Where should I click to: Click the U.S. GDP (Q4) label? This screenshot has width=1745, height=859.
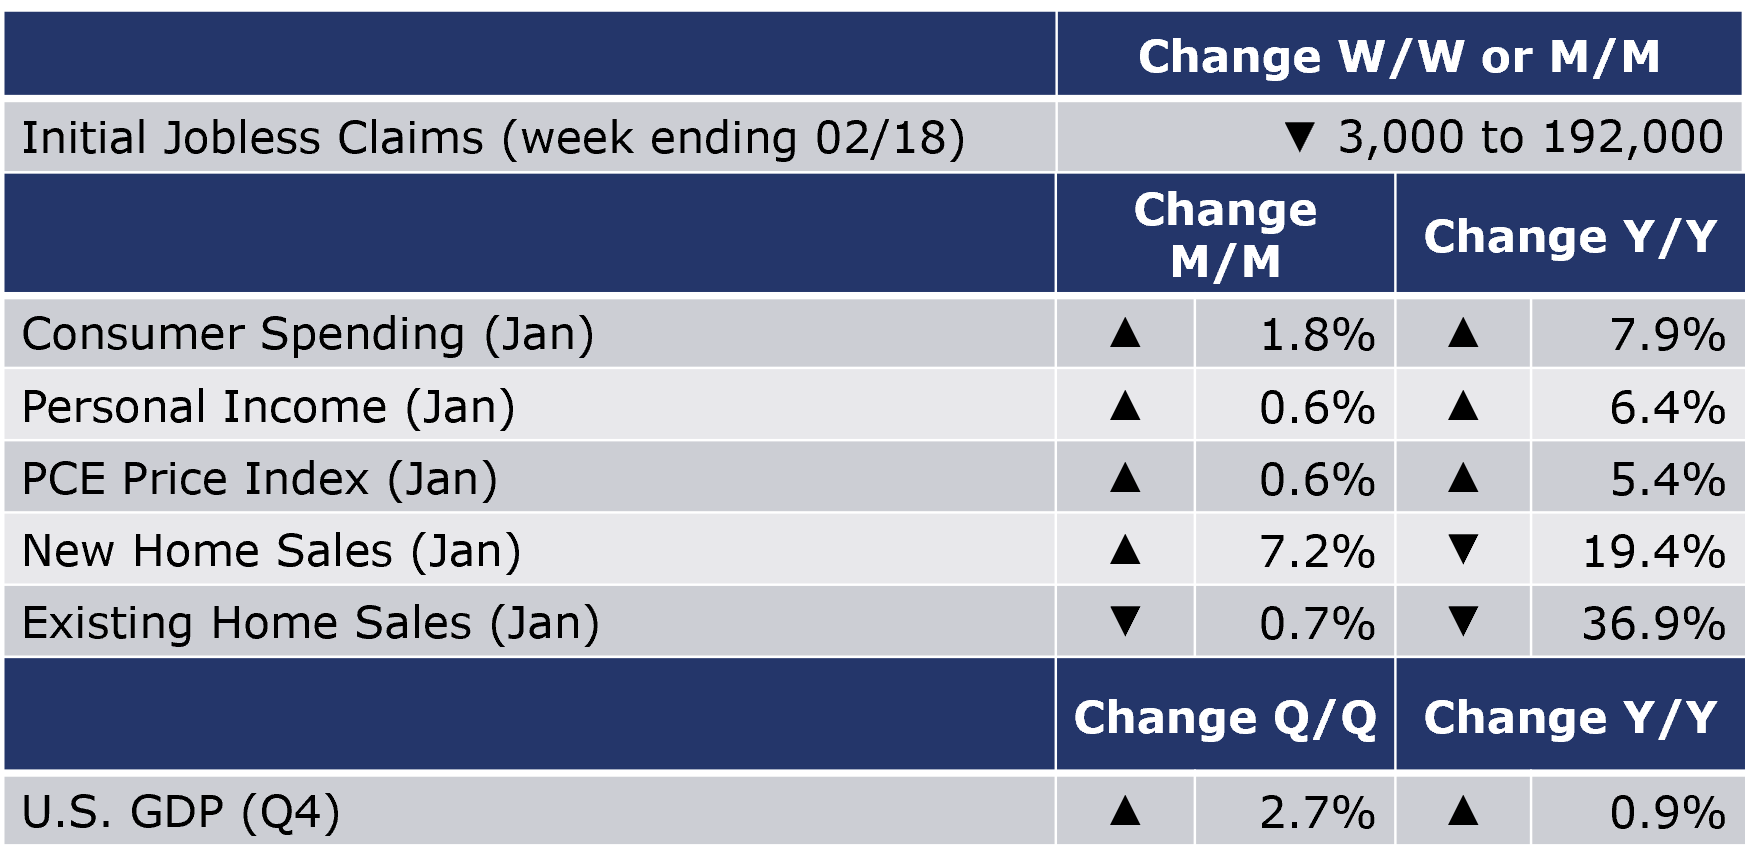[x=181, y=812]
